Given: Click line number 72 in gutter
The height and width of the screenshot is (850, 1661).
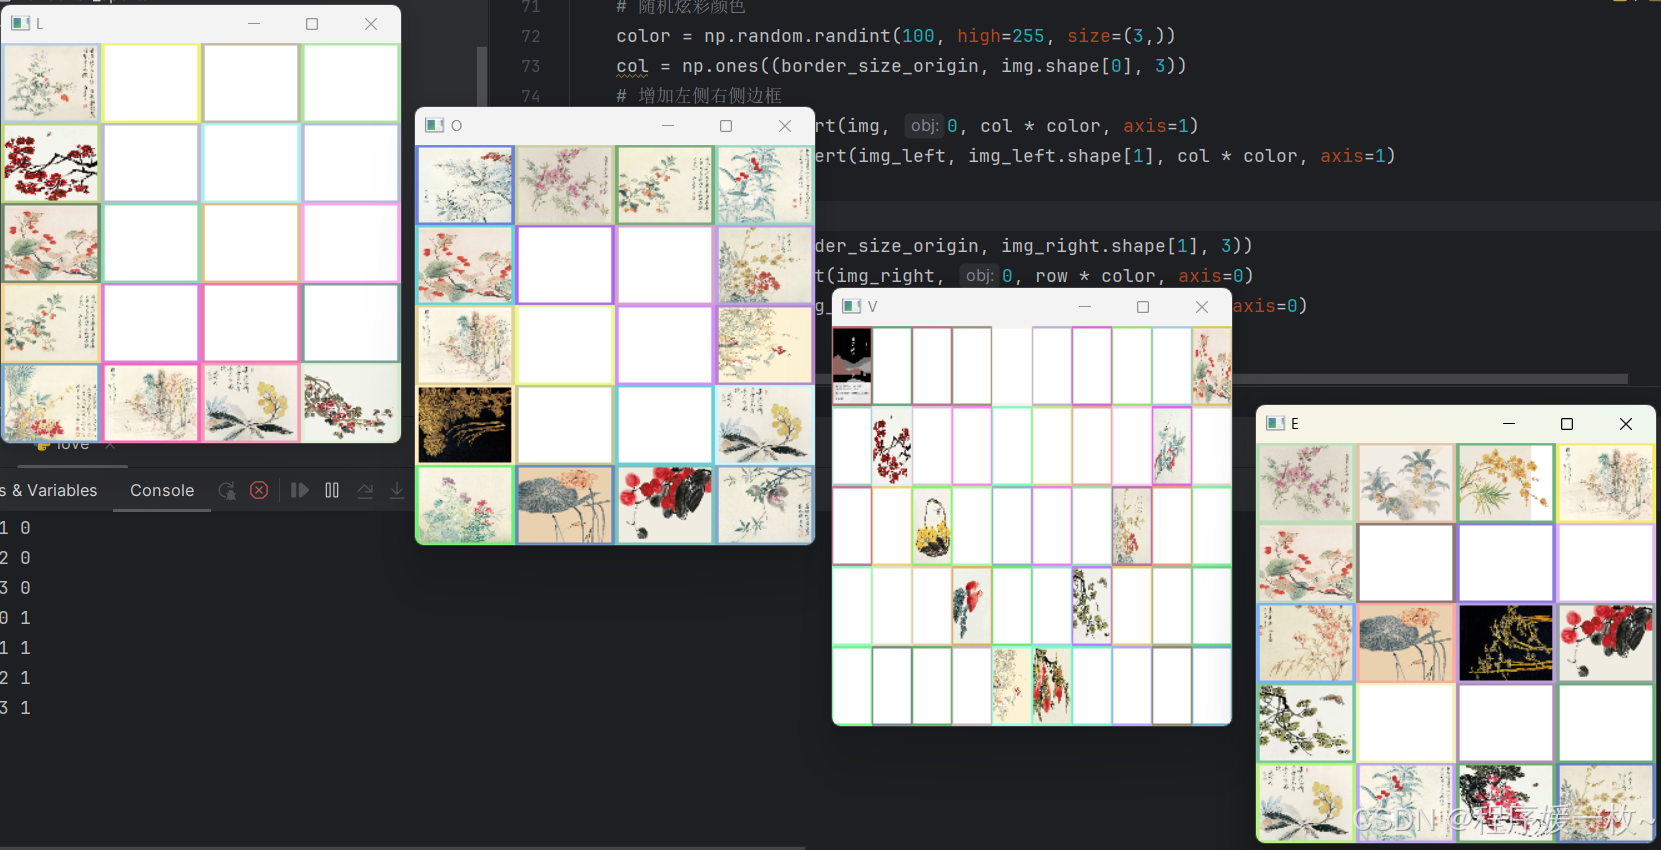Looking at the screenshot, I should 531,36.
